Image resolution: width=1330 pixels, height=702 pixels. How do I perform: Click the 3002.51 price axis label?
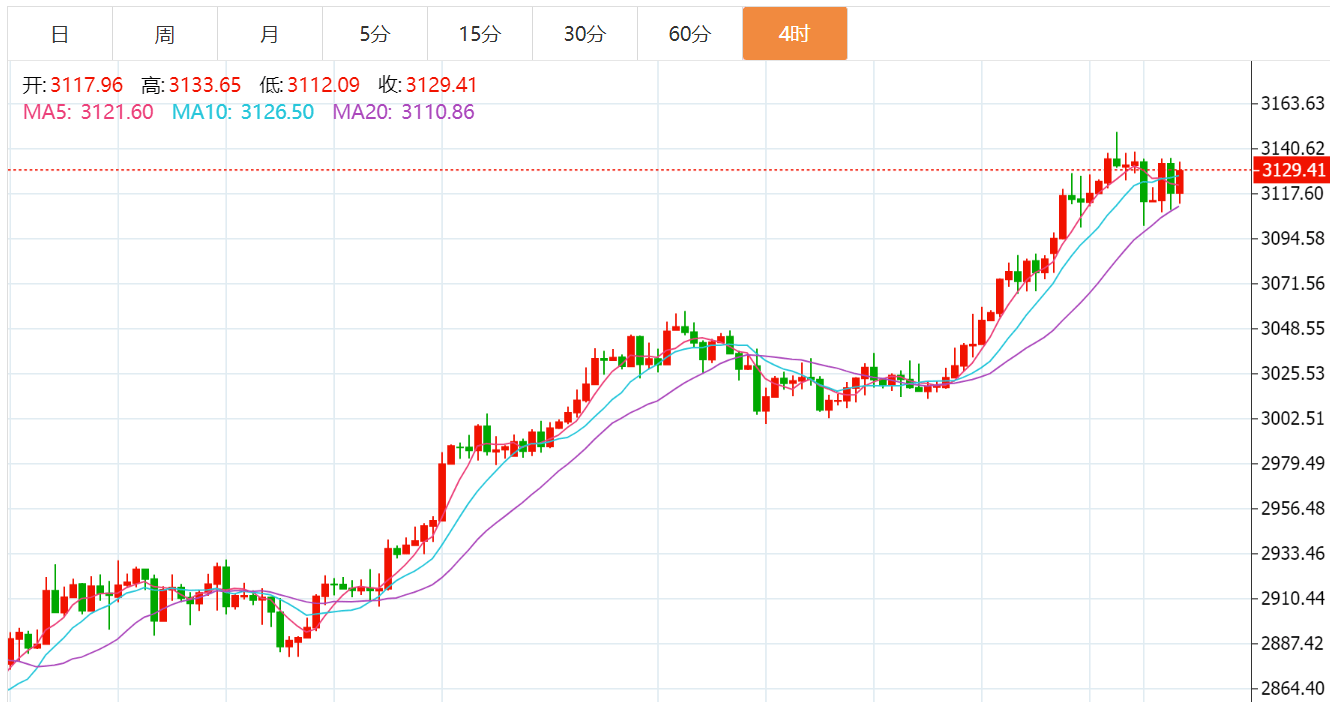pos(1292,418)
